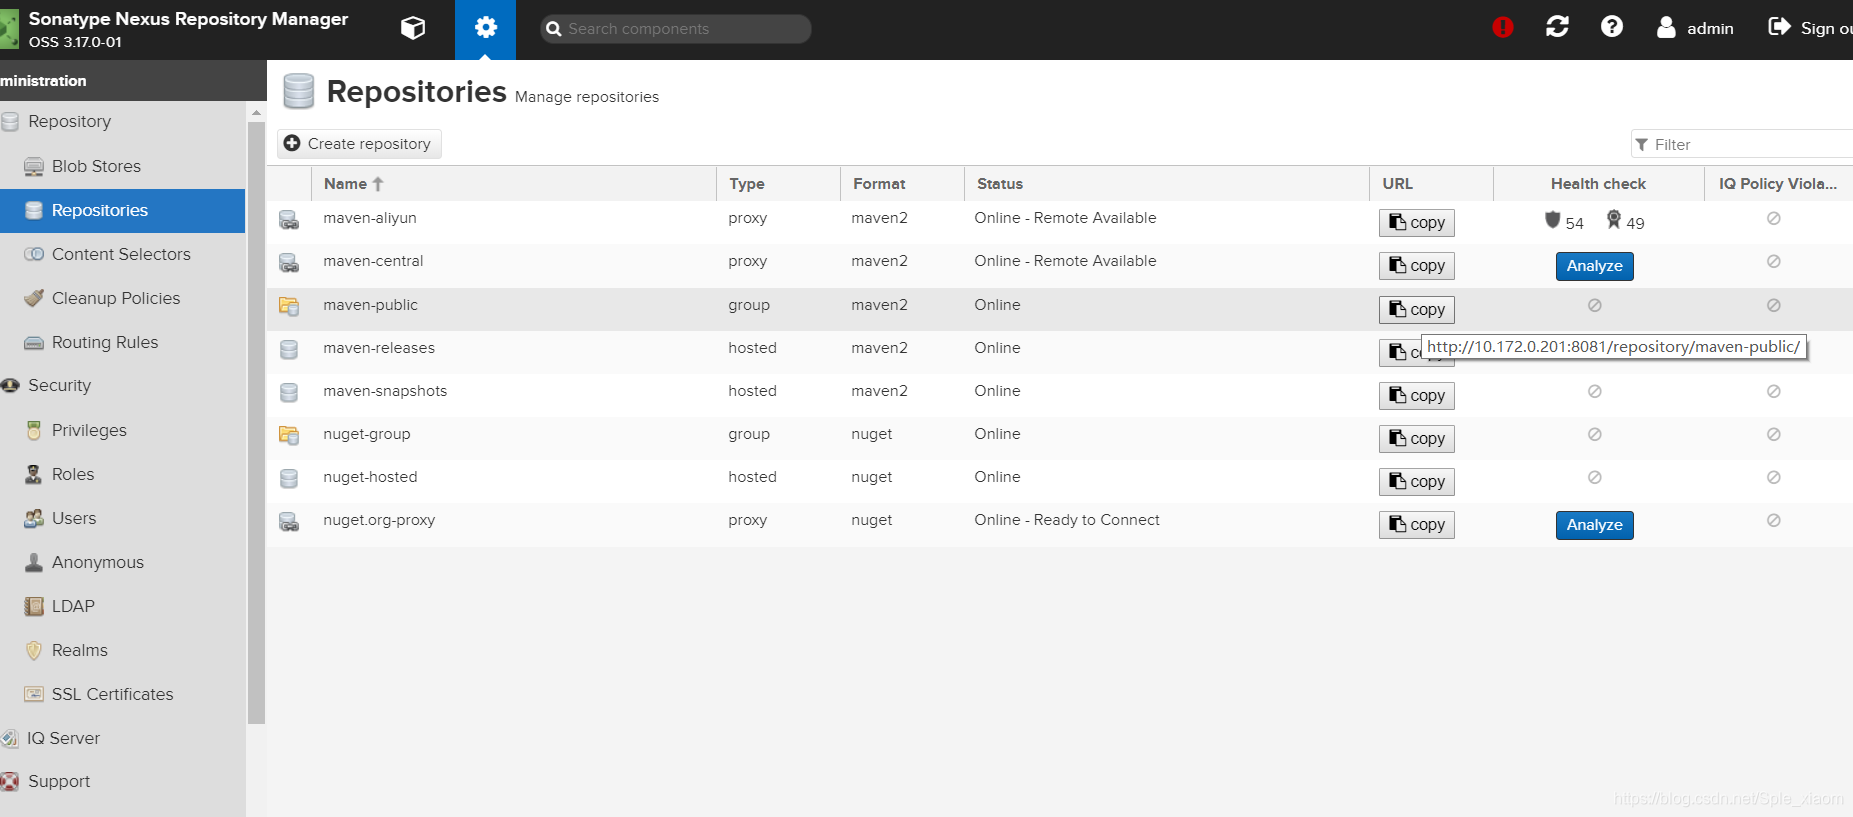1853x817 pixels.
Task: Open Realms in the sidebar
Action: (122, 650)
